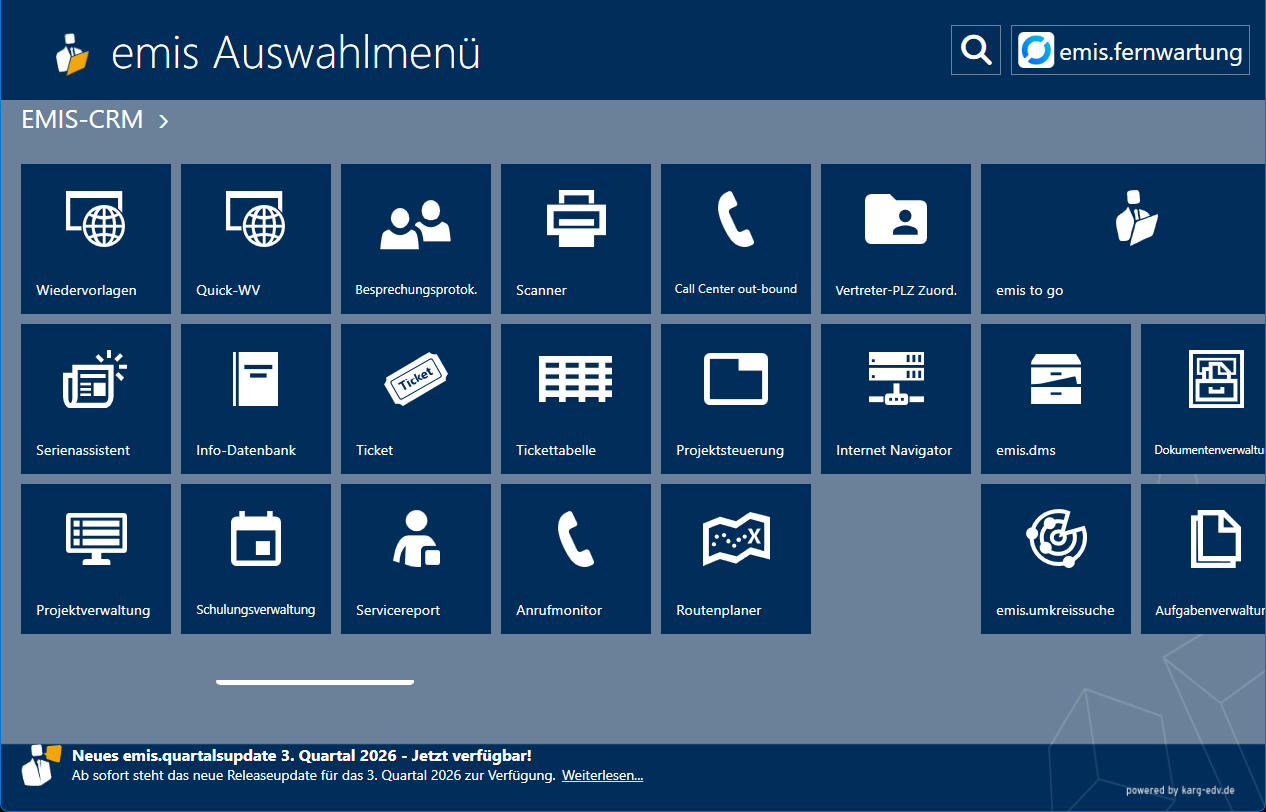Open the emis to go tile
The width and height of the screenshot is (1266, 812).
point(1123,239)
